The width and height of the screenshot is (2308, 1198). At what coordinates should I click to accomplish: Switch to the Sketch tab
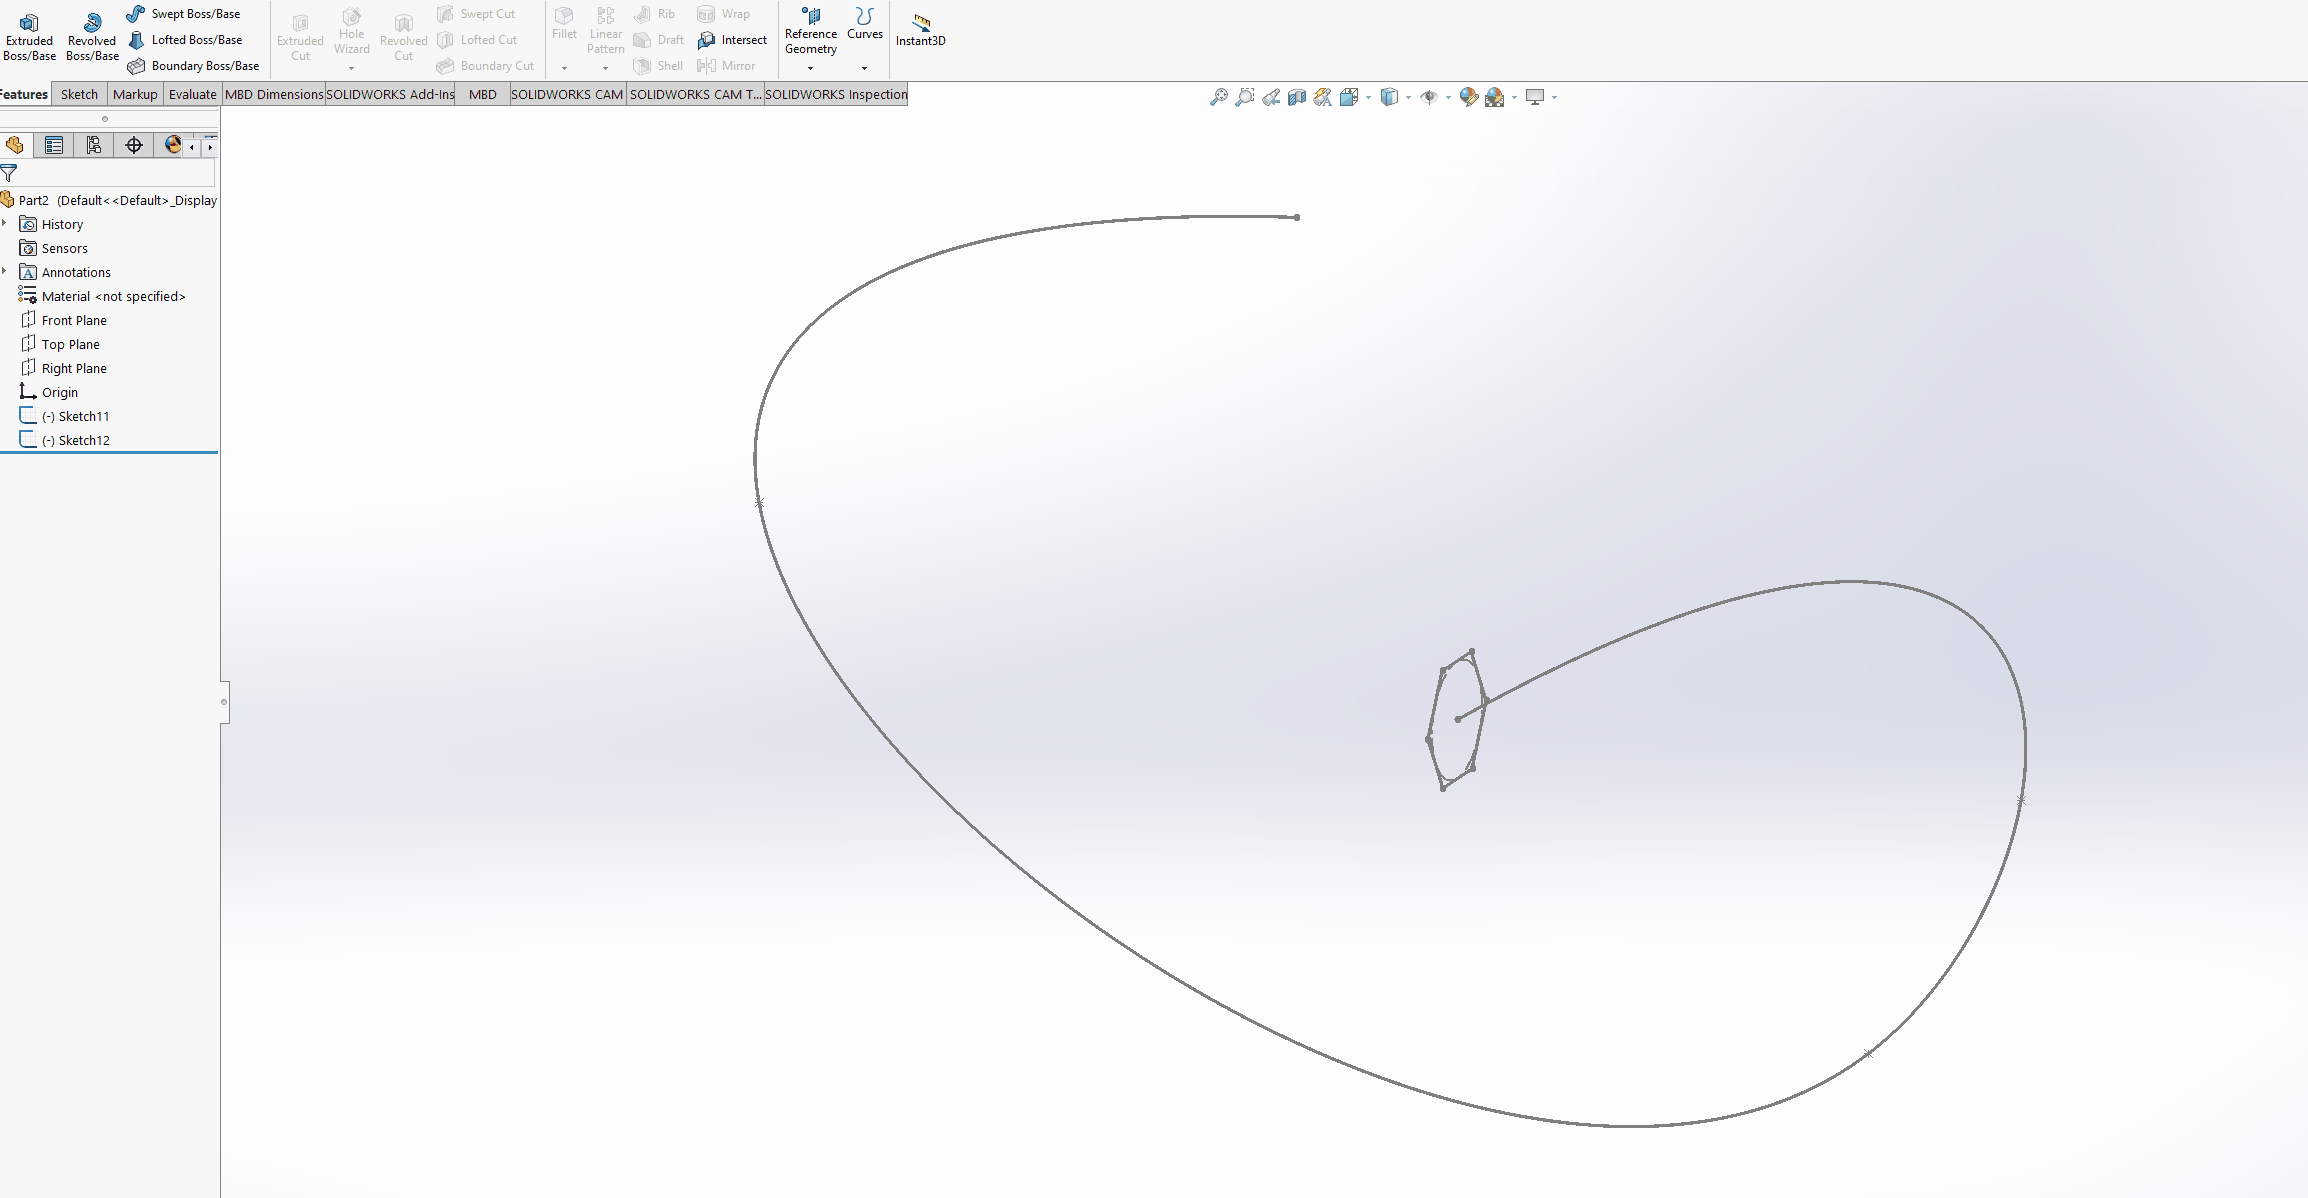79,94
